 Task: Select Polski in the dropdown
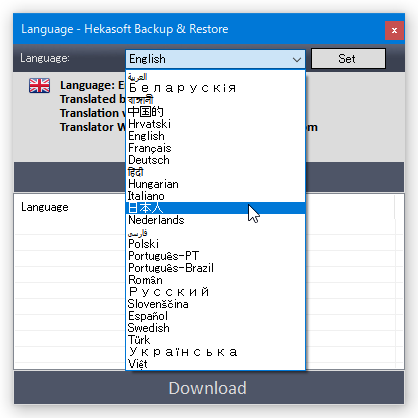coord(215,244)
